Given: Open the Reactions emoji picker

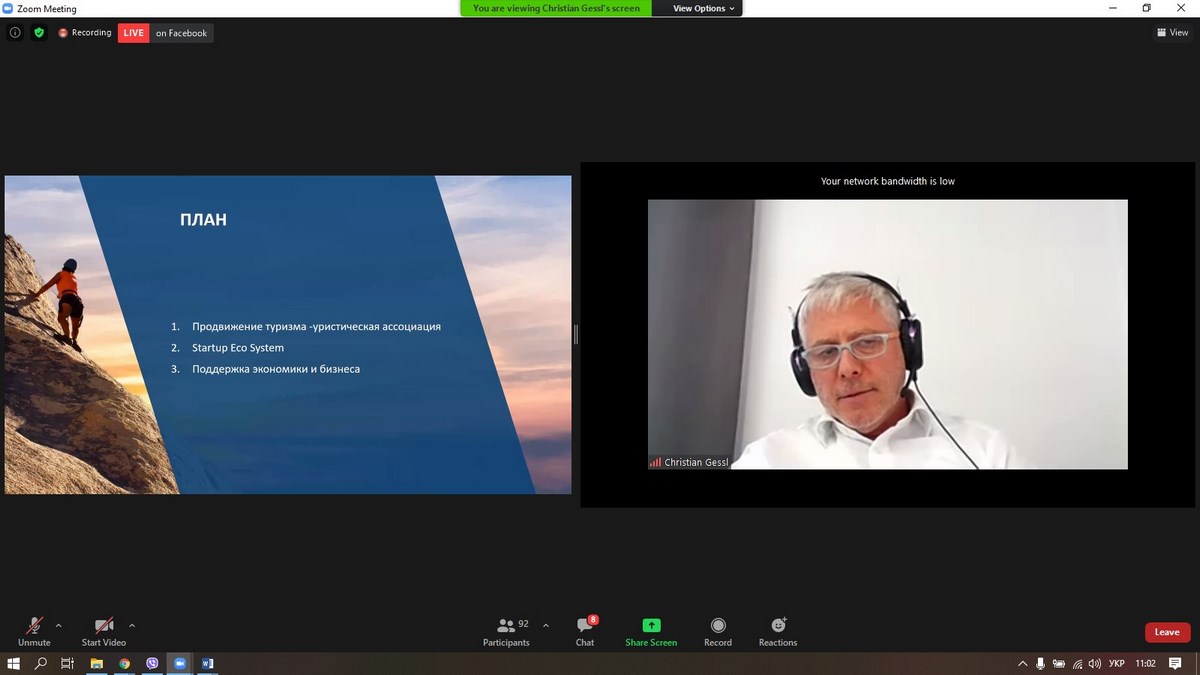Looking at the screenshot, I should (778, 630).
